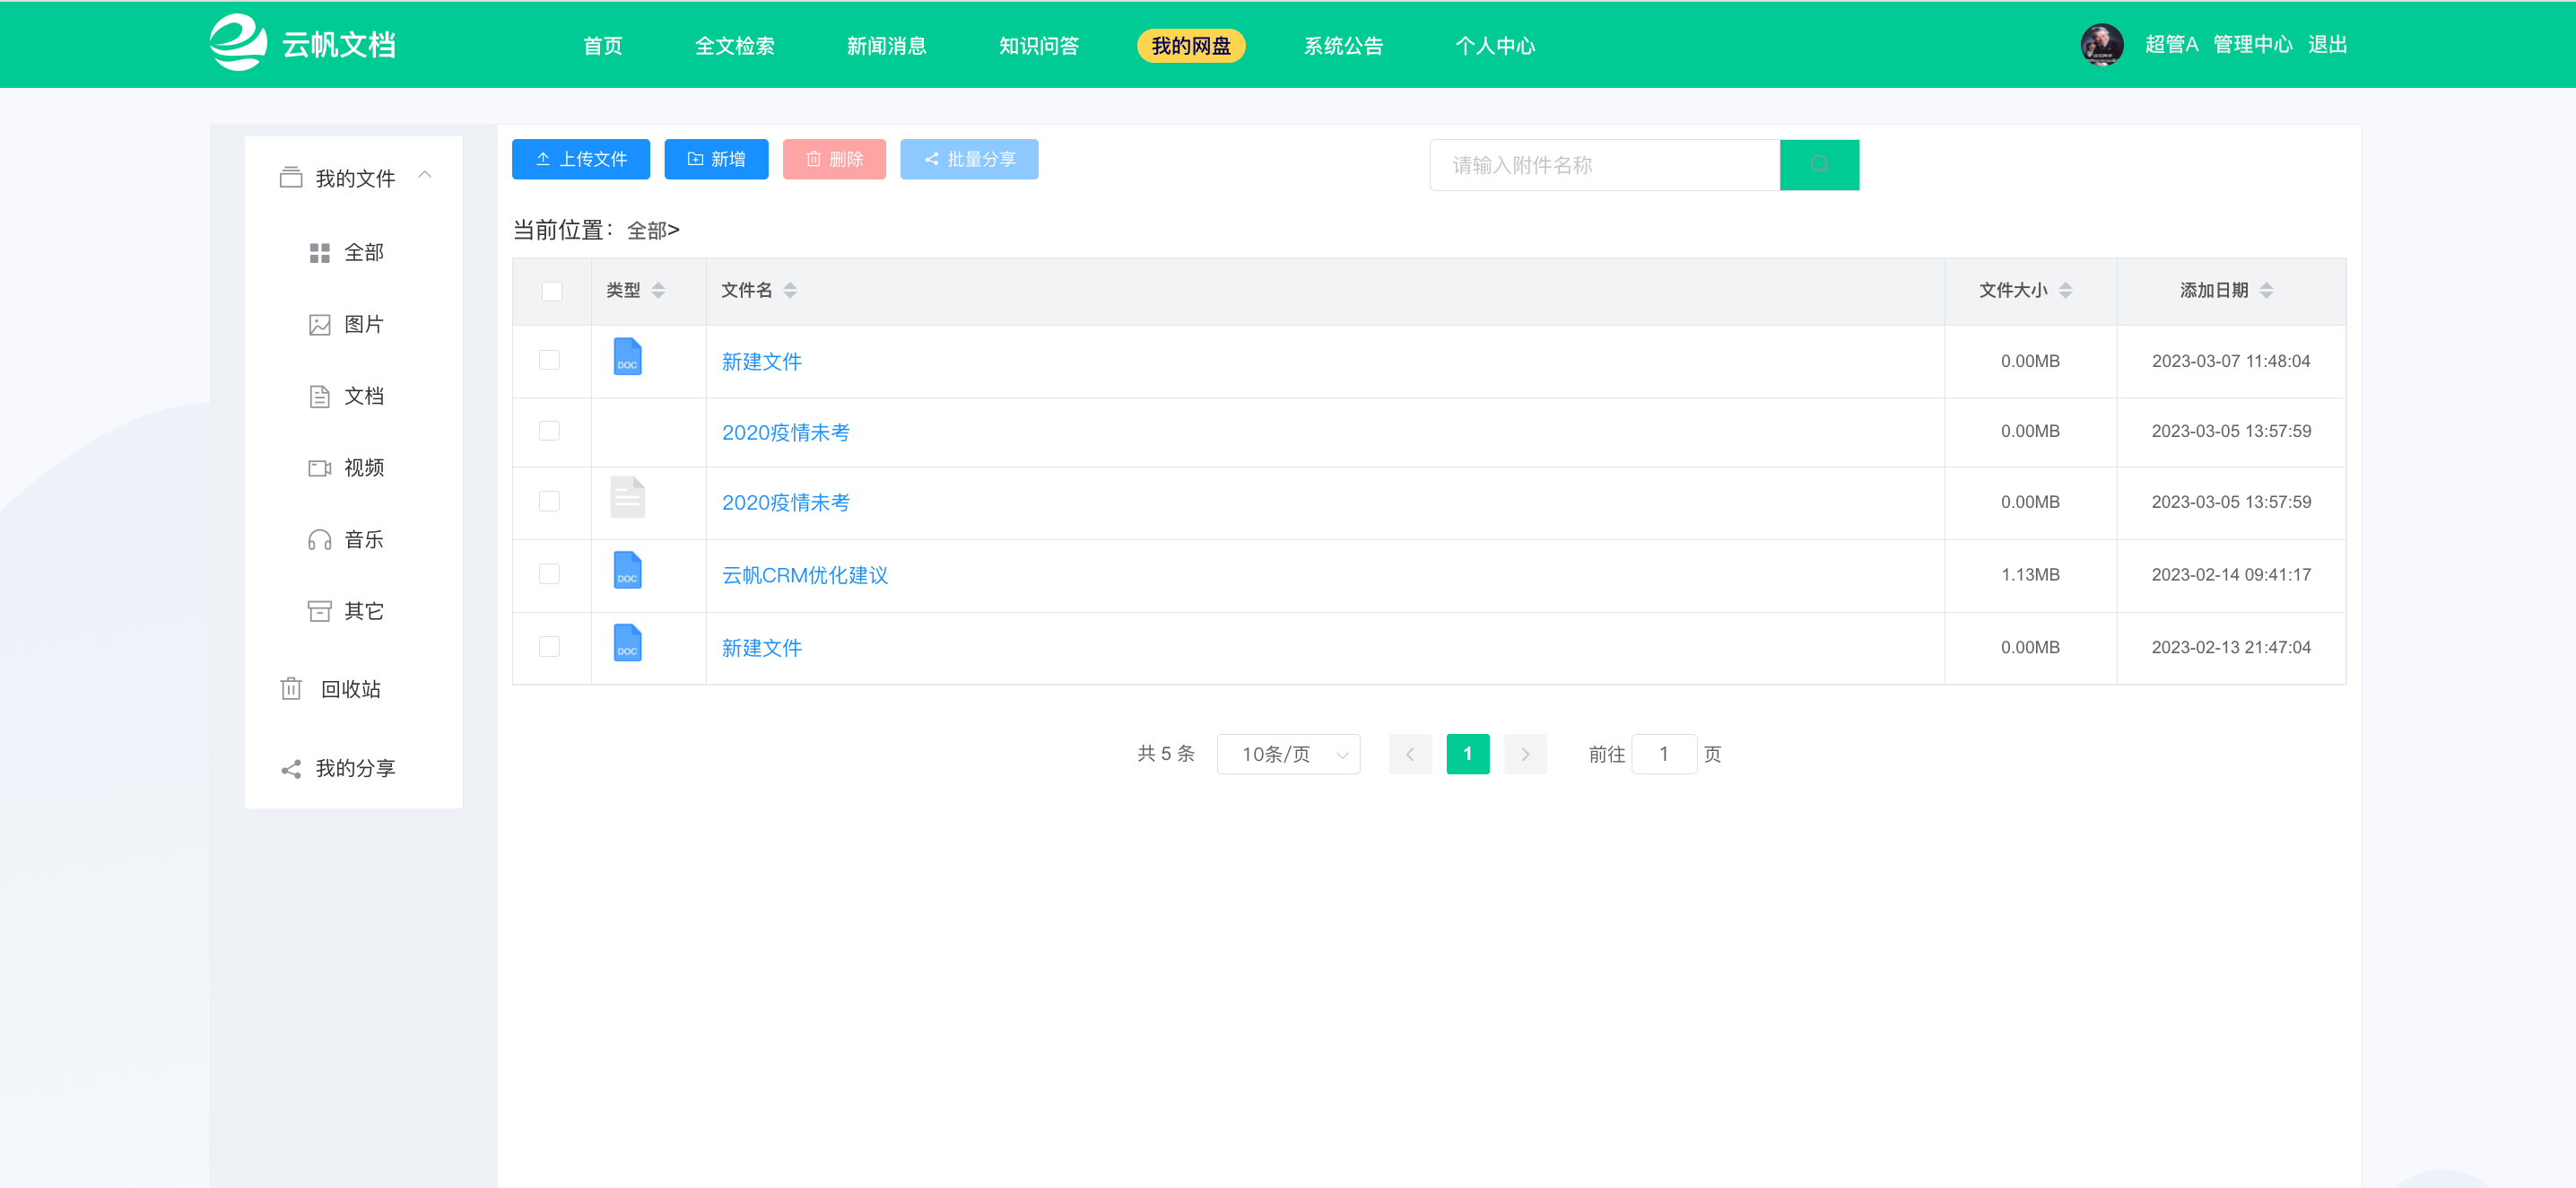Click the 批量分享 button
The width and height of the screenshot is (2576, 1188).
click(x=969, y=159)
